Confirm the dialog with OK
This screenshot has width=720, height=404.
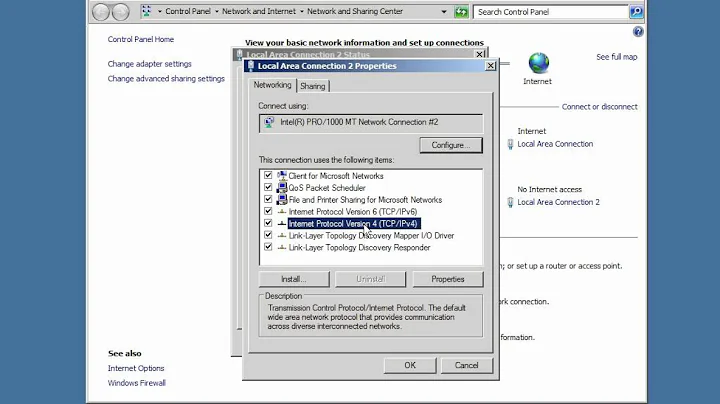[x=410, y=365]
